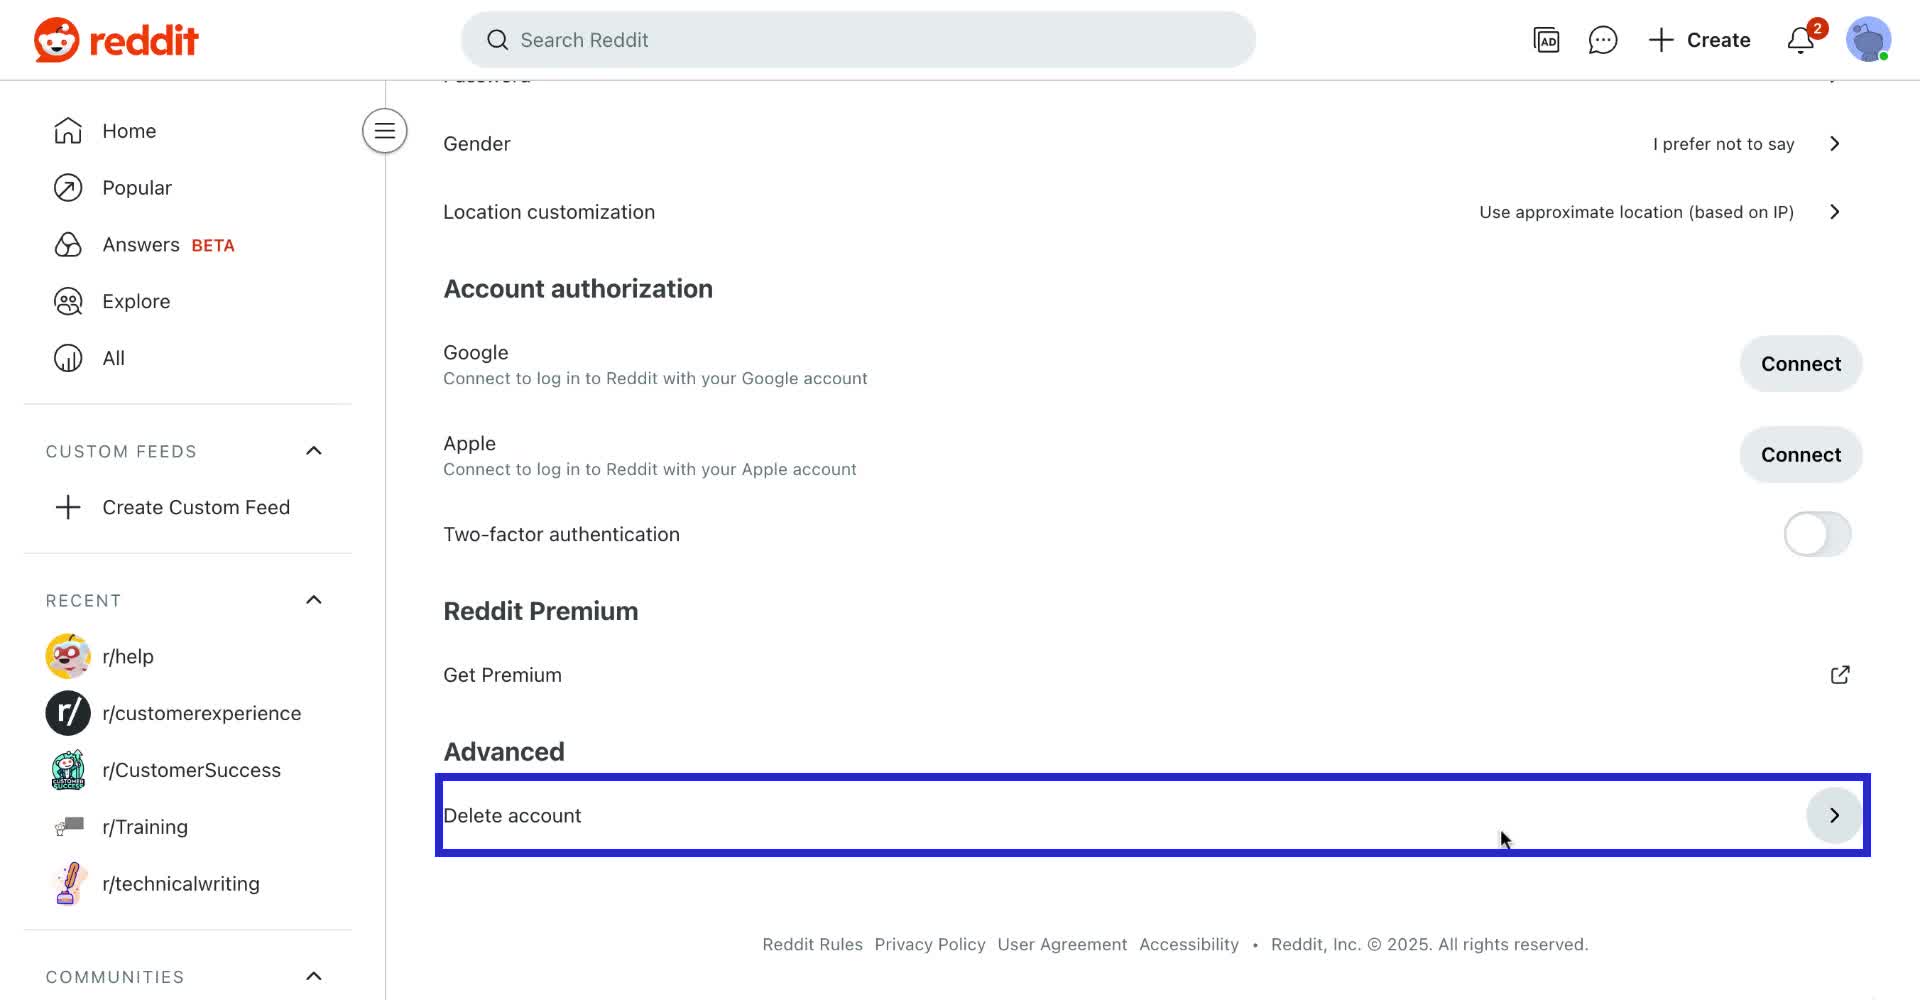This screenshot has height=1000, width=1920.
Task: Open the All feed
Action: point(113,358)
